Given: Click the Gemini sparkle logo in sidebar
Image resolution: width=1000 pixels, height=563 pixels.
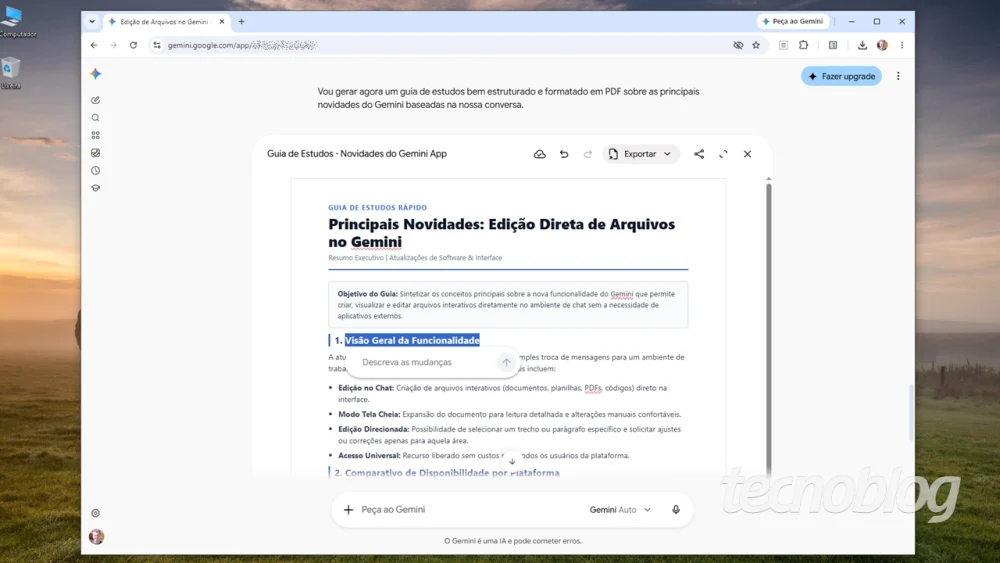Looking at the screenshot, I should [x=96, y=74].
